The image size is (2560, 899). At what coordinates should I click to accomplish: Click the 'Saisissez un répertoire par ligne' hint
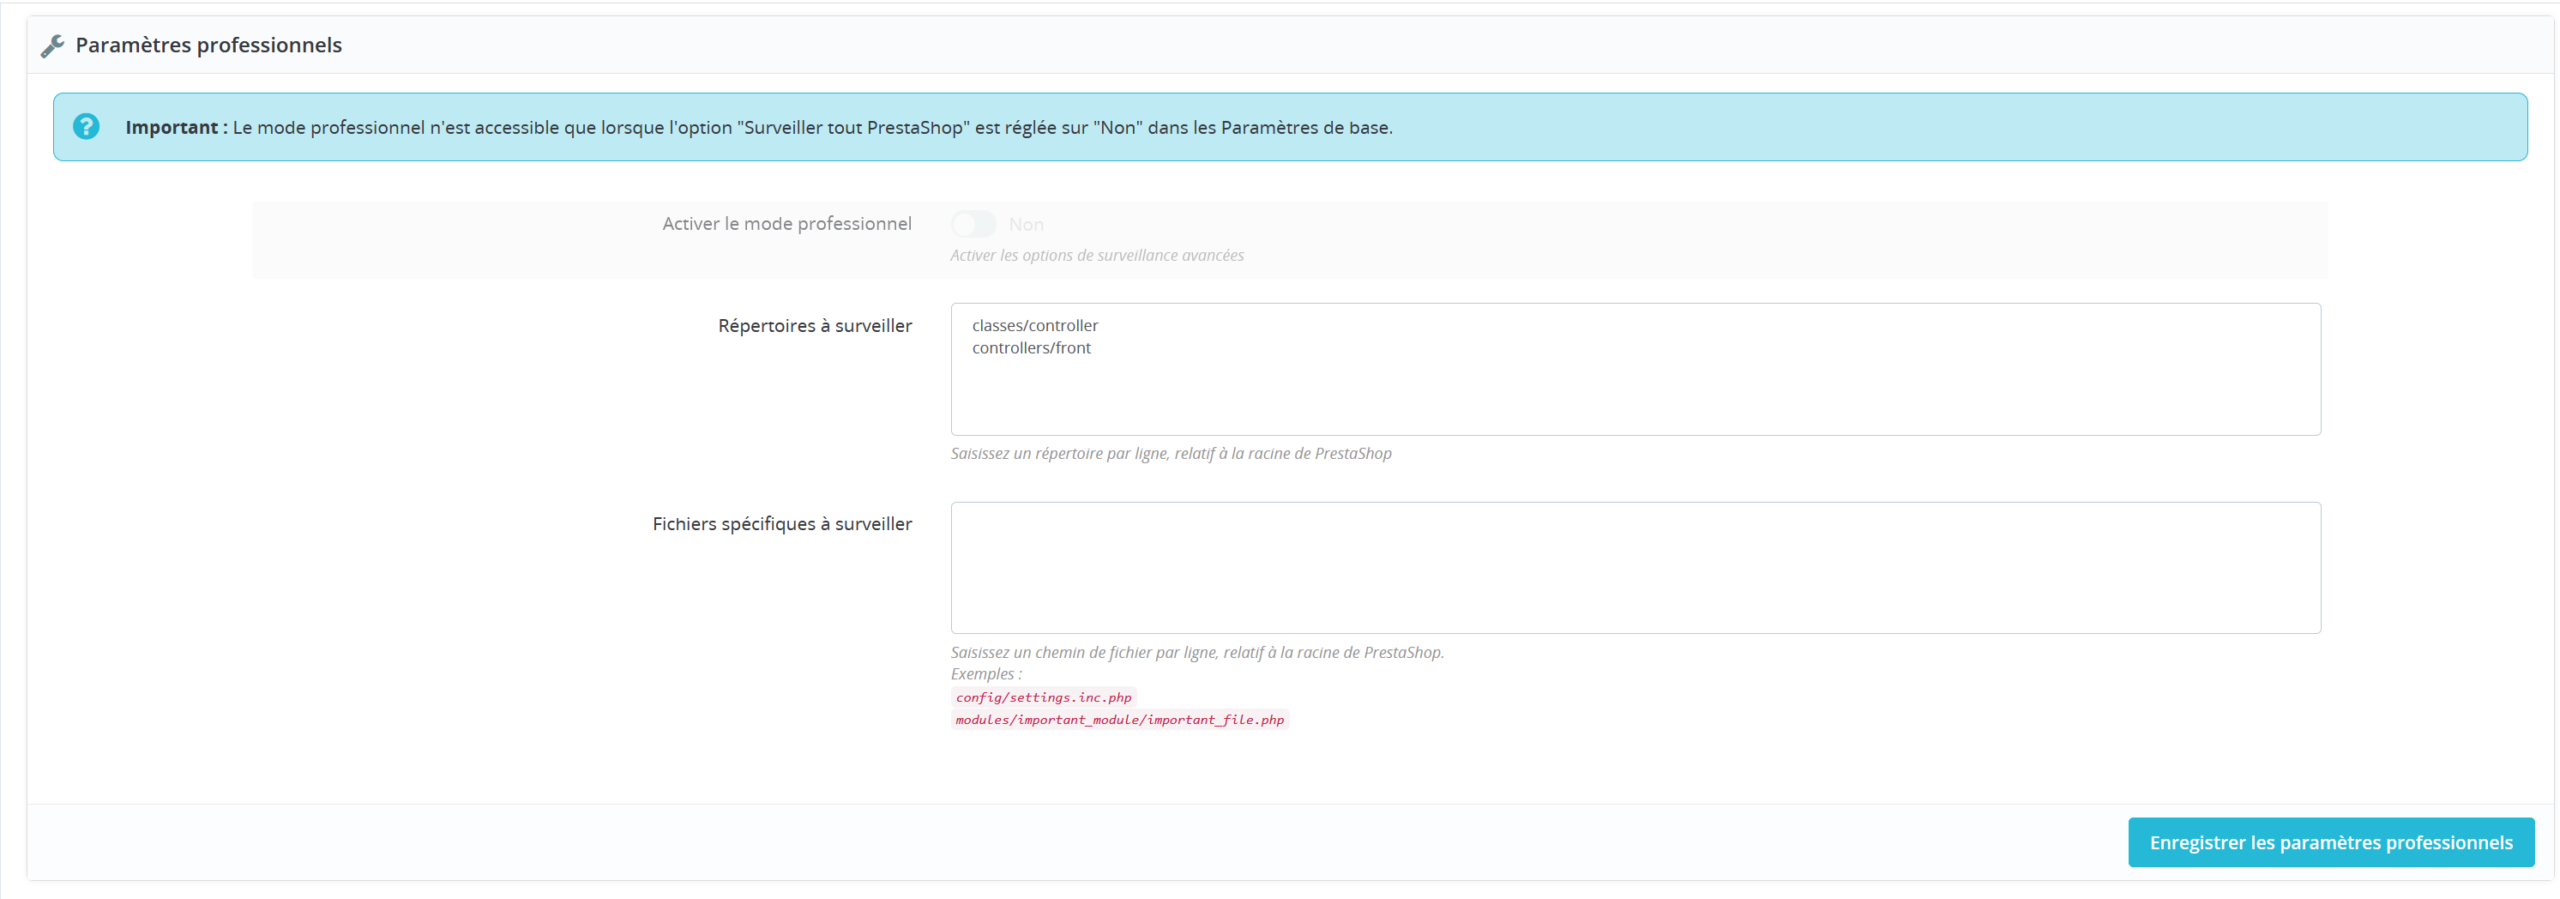[x=1170, y=454]
